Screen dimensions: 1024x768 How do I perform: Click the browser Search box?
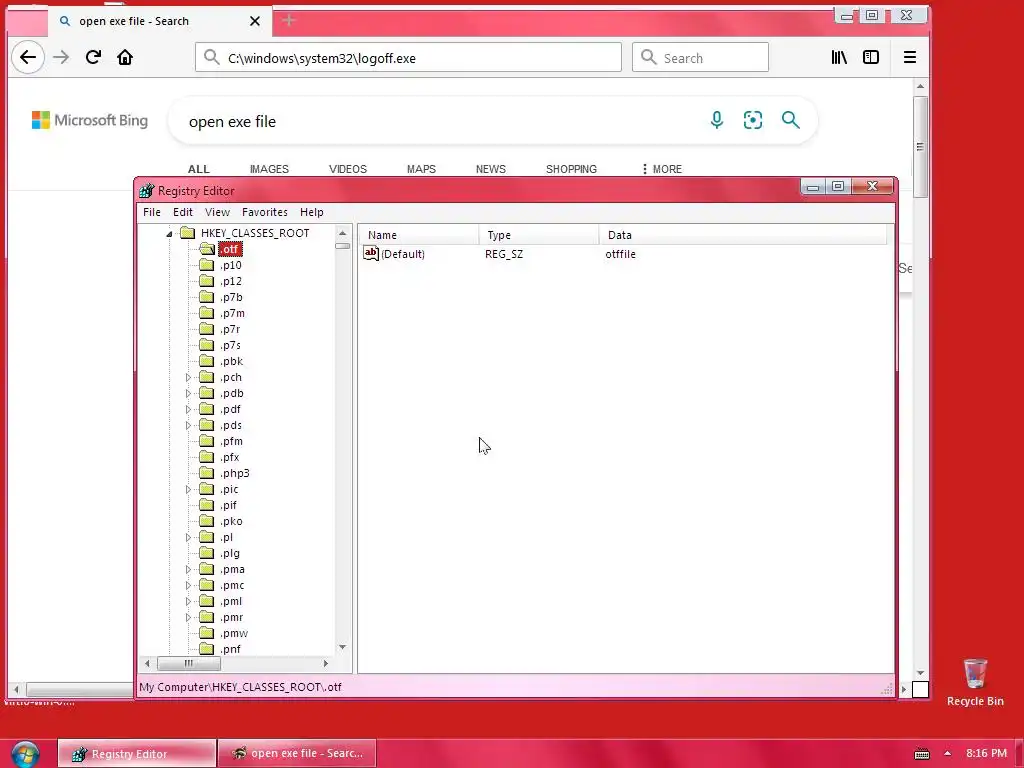click(x=700, y=57)
